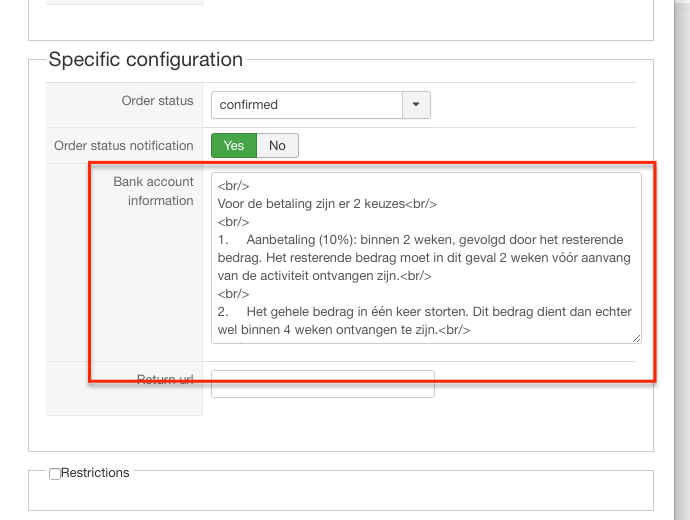
Task: Click the 'Bank account information' label
Action: pyautogui.click(x=153, y=191)
